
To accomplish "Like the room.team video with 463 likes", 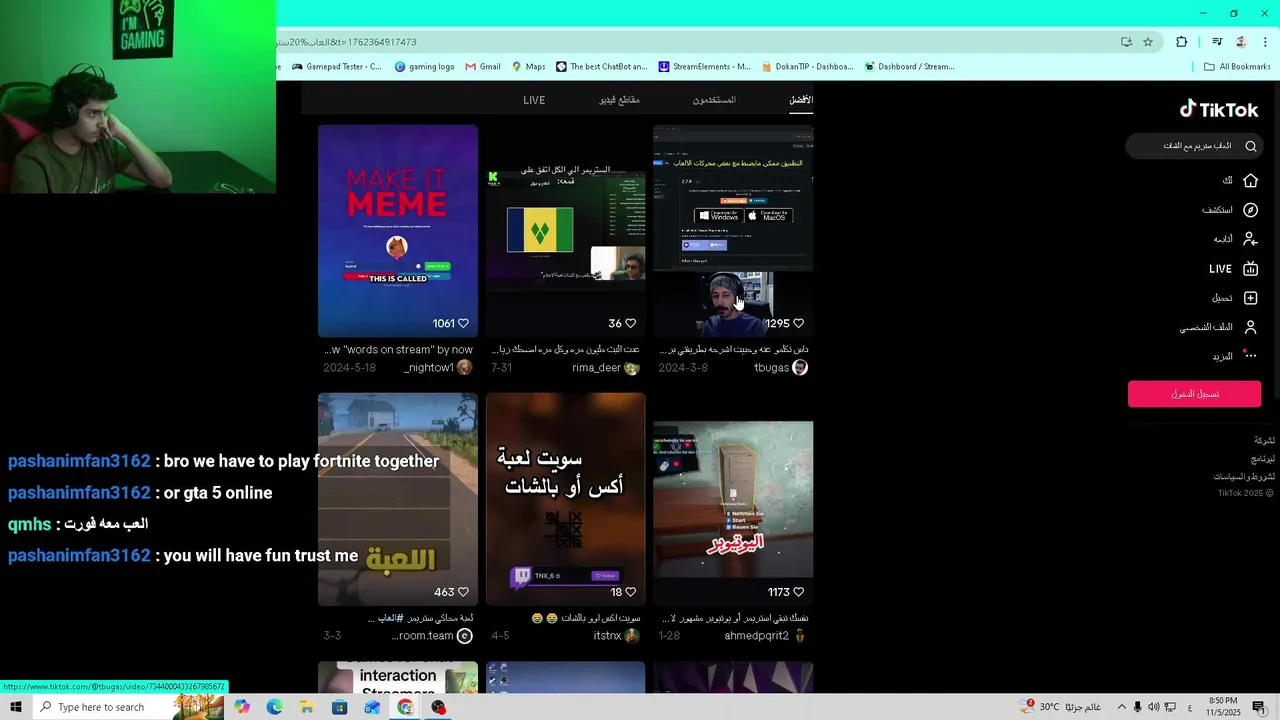I will click(463, 592).
